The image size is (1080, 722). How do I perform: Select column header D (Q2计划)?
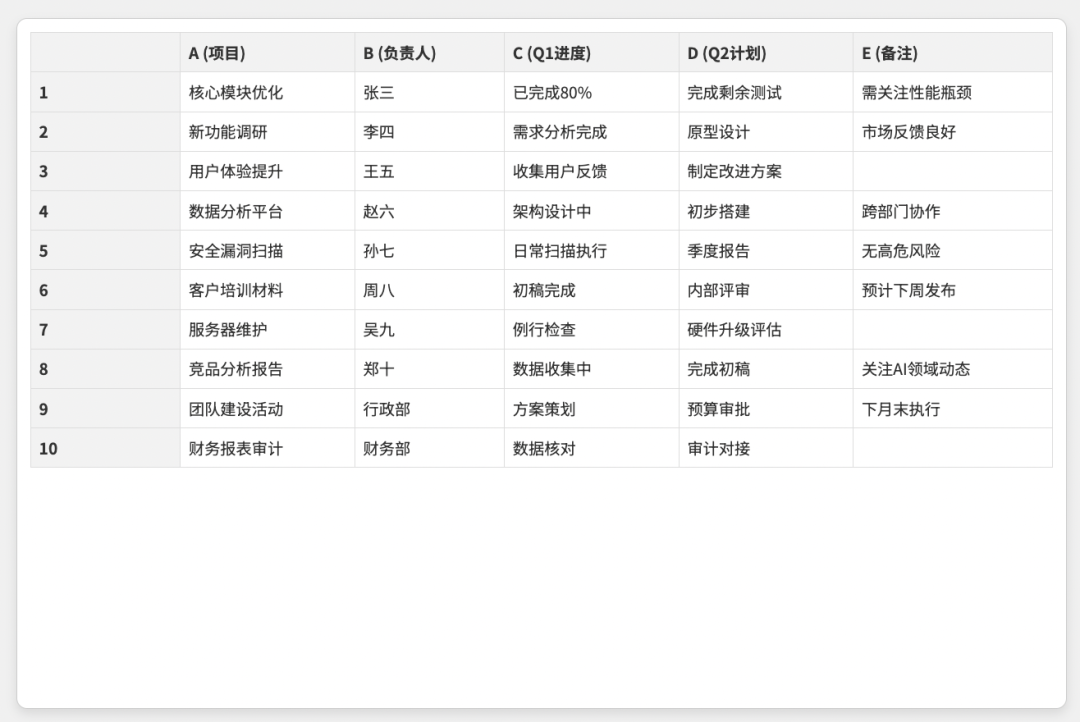pos(765,53)
